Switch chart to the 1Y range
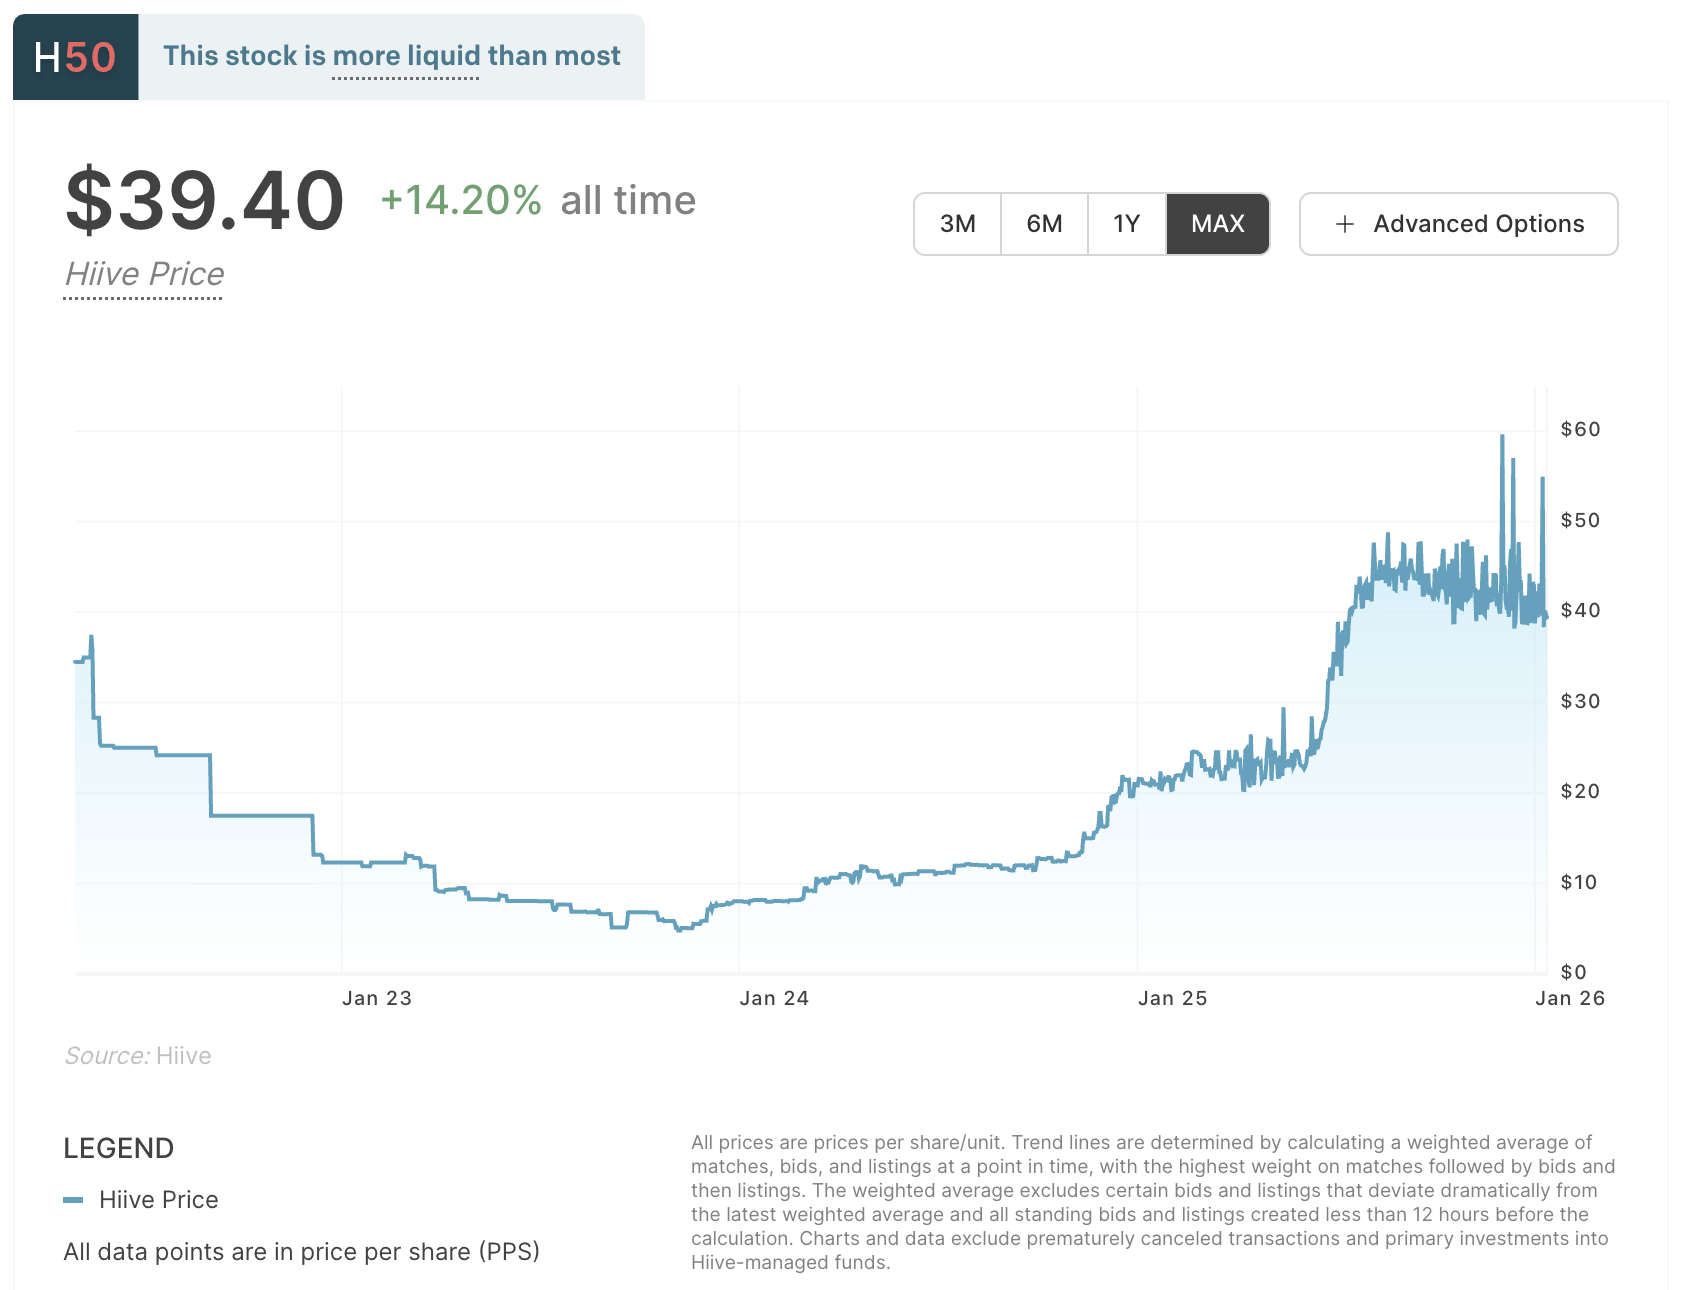 coord(1126,224)
